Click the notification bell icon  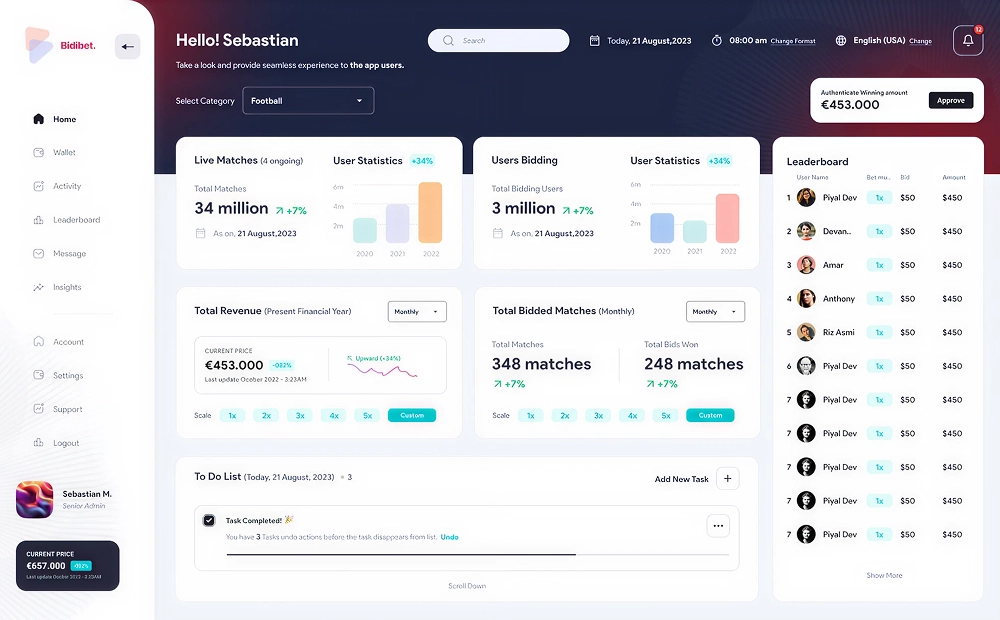click(x=967, y=41)
